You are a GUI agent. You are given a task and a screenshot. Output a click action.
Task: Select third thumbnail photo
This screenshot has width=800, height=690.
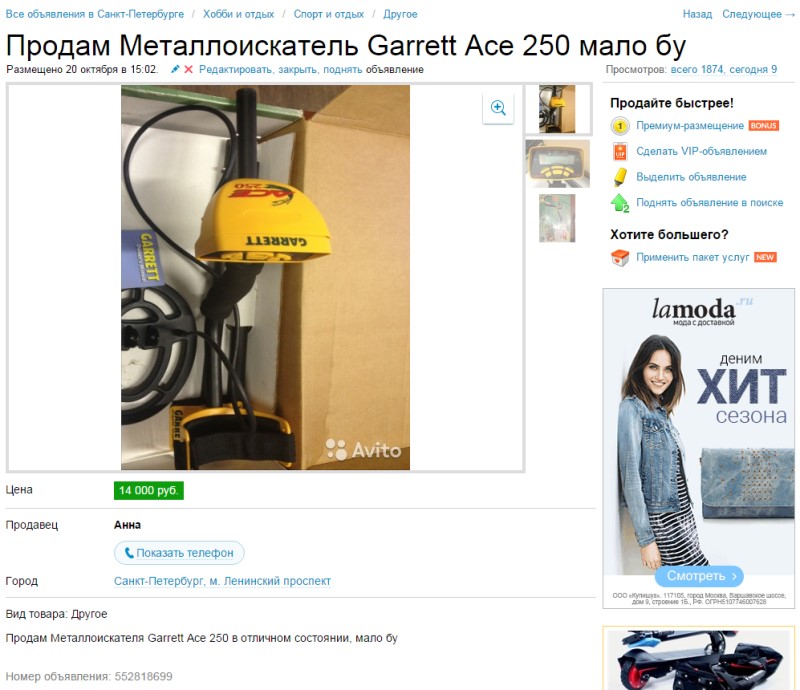pyautogui.click(x=557, y=218)
